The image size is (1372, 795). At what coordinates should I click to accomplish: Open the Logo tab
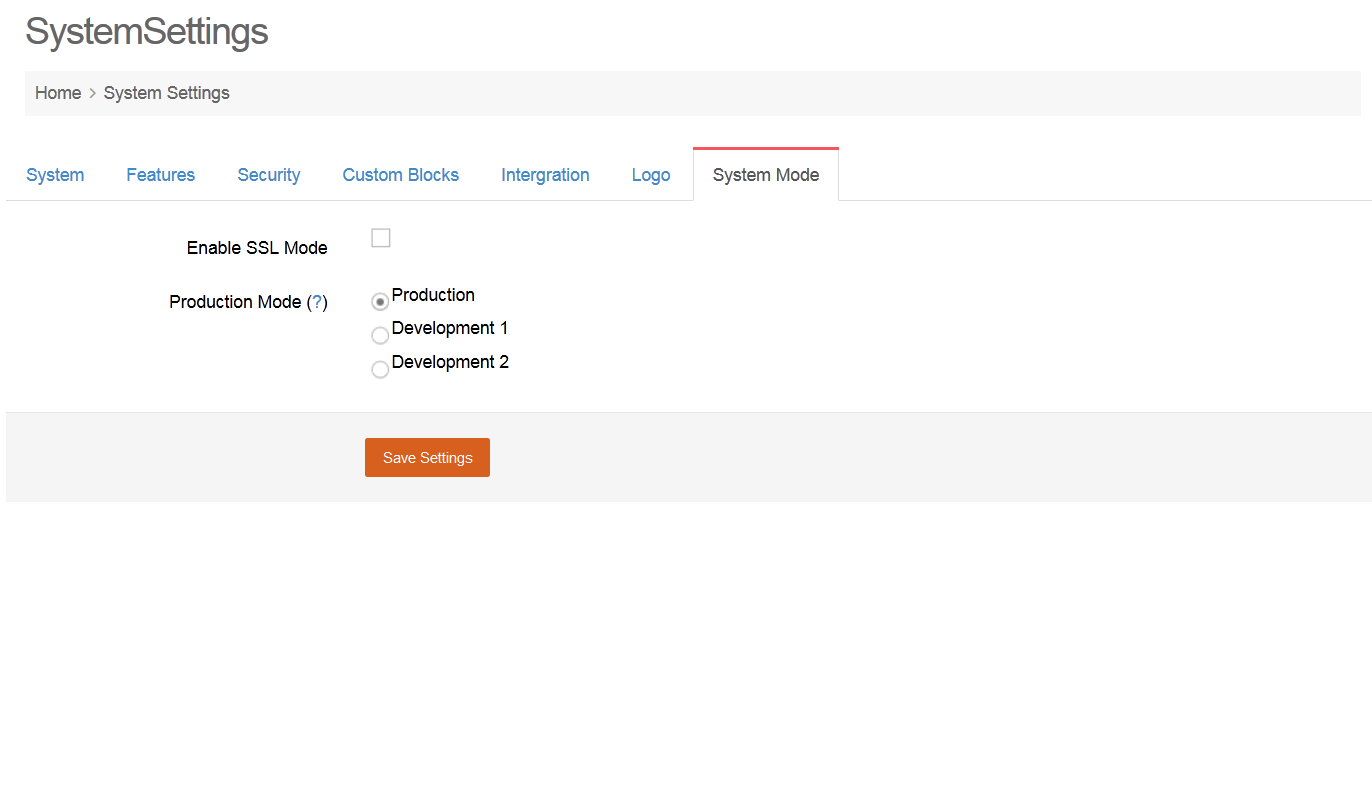click(x=650, y=175)
